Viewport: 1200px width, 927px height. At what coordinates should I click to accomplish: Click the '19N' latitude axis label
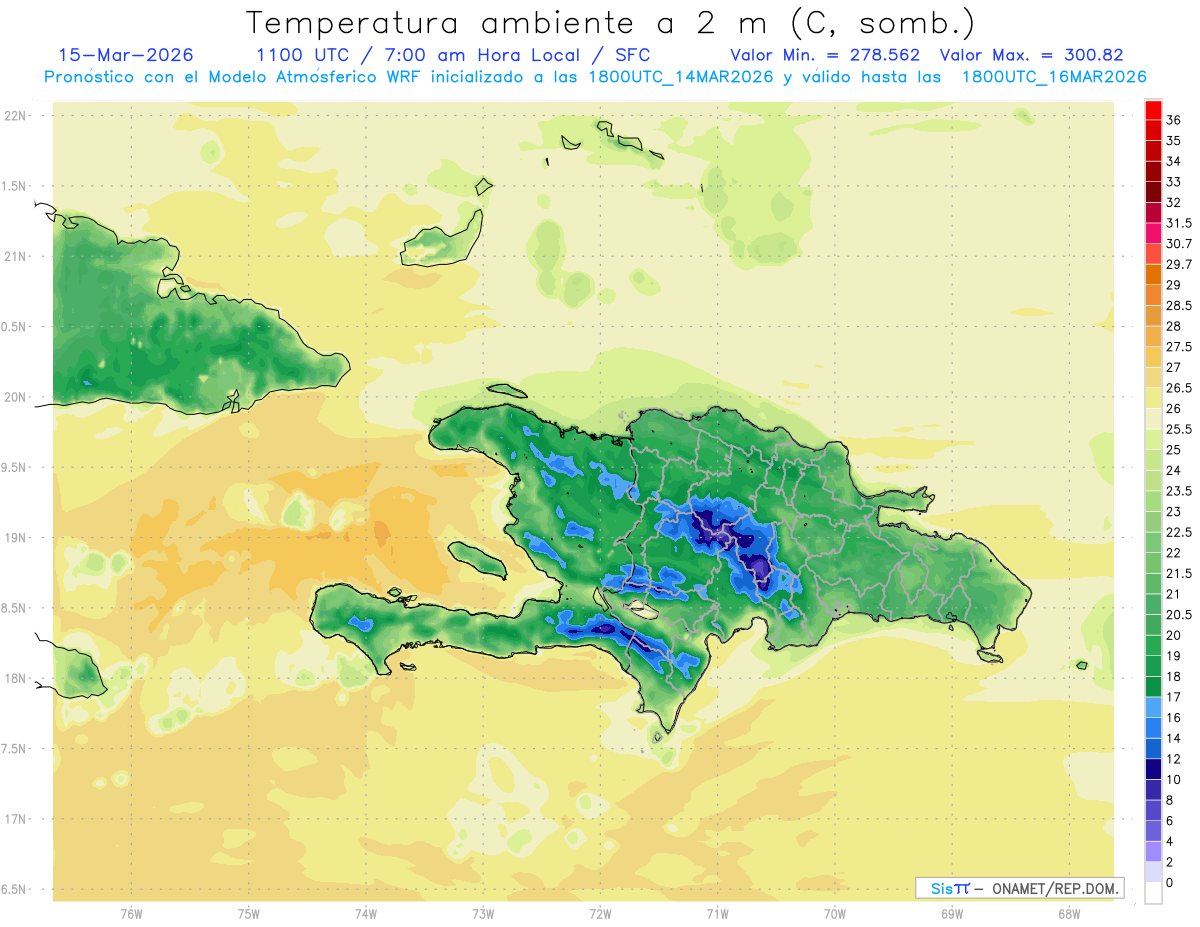pos(15,538)
